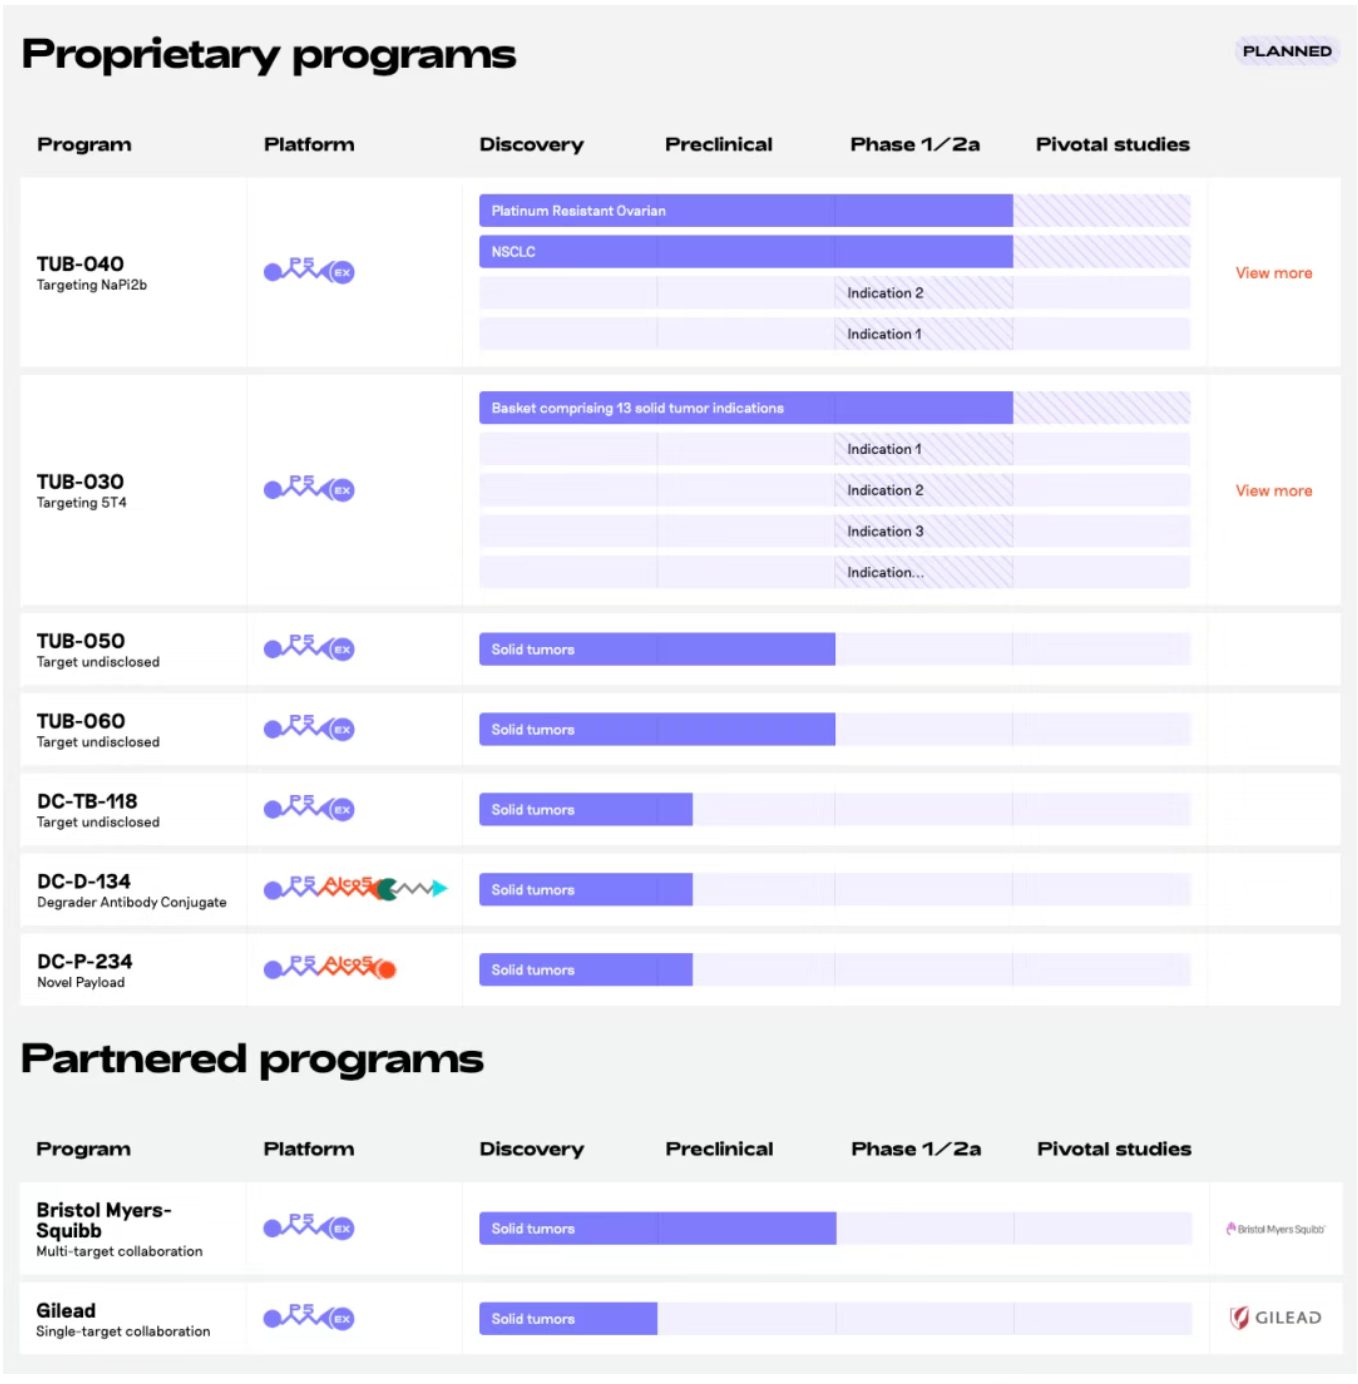
Task: Click the TUB-050 platform icon
Action: coord(309,647)
